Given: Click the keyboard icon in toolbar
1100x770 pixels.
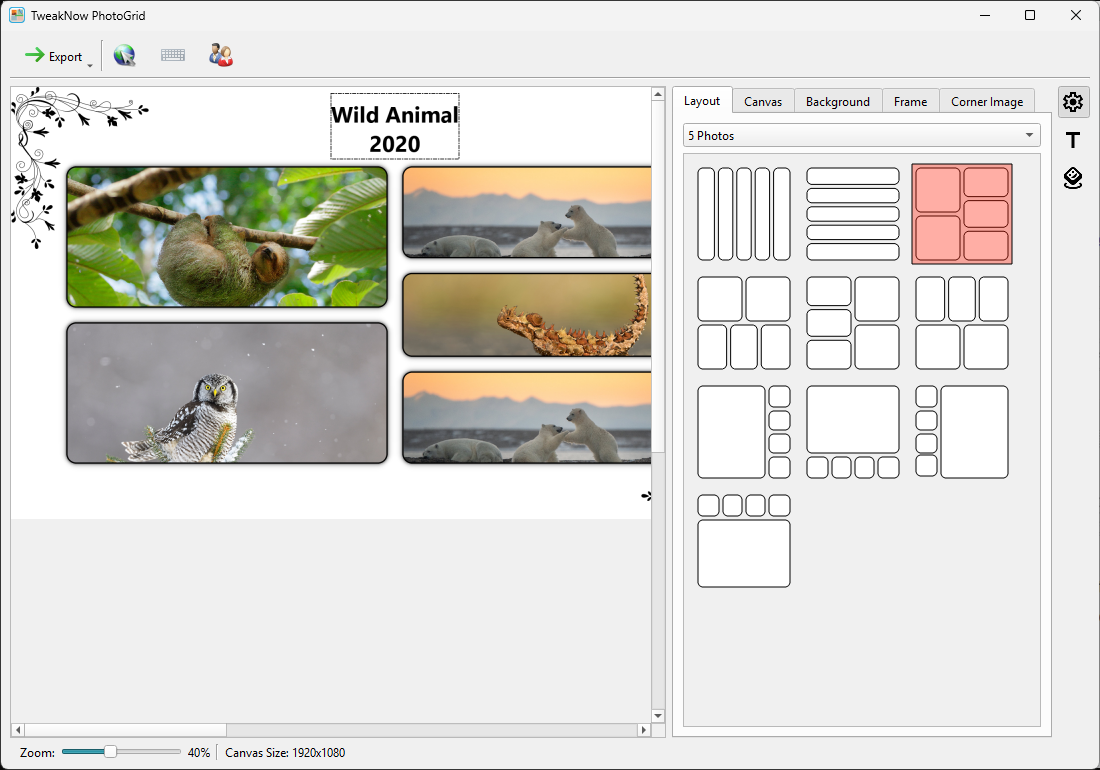Looking at the screenshot, I should (173, 55).
